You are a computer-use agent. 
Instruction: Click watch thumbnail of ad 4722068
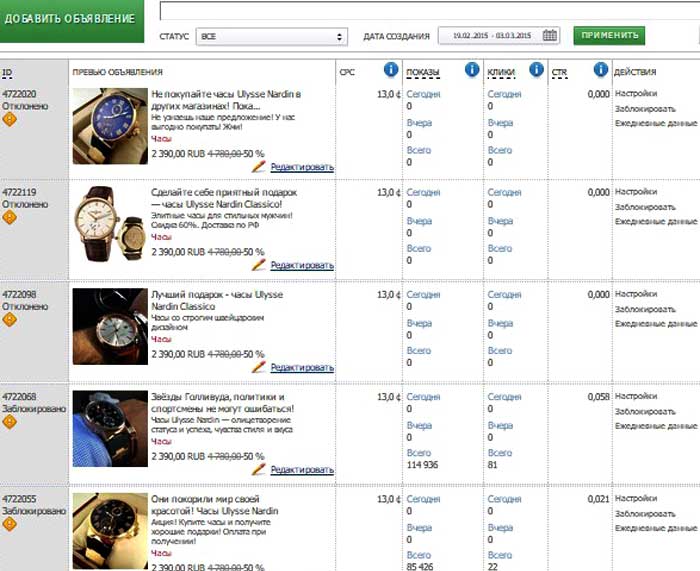click(110, 429)
